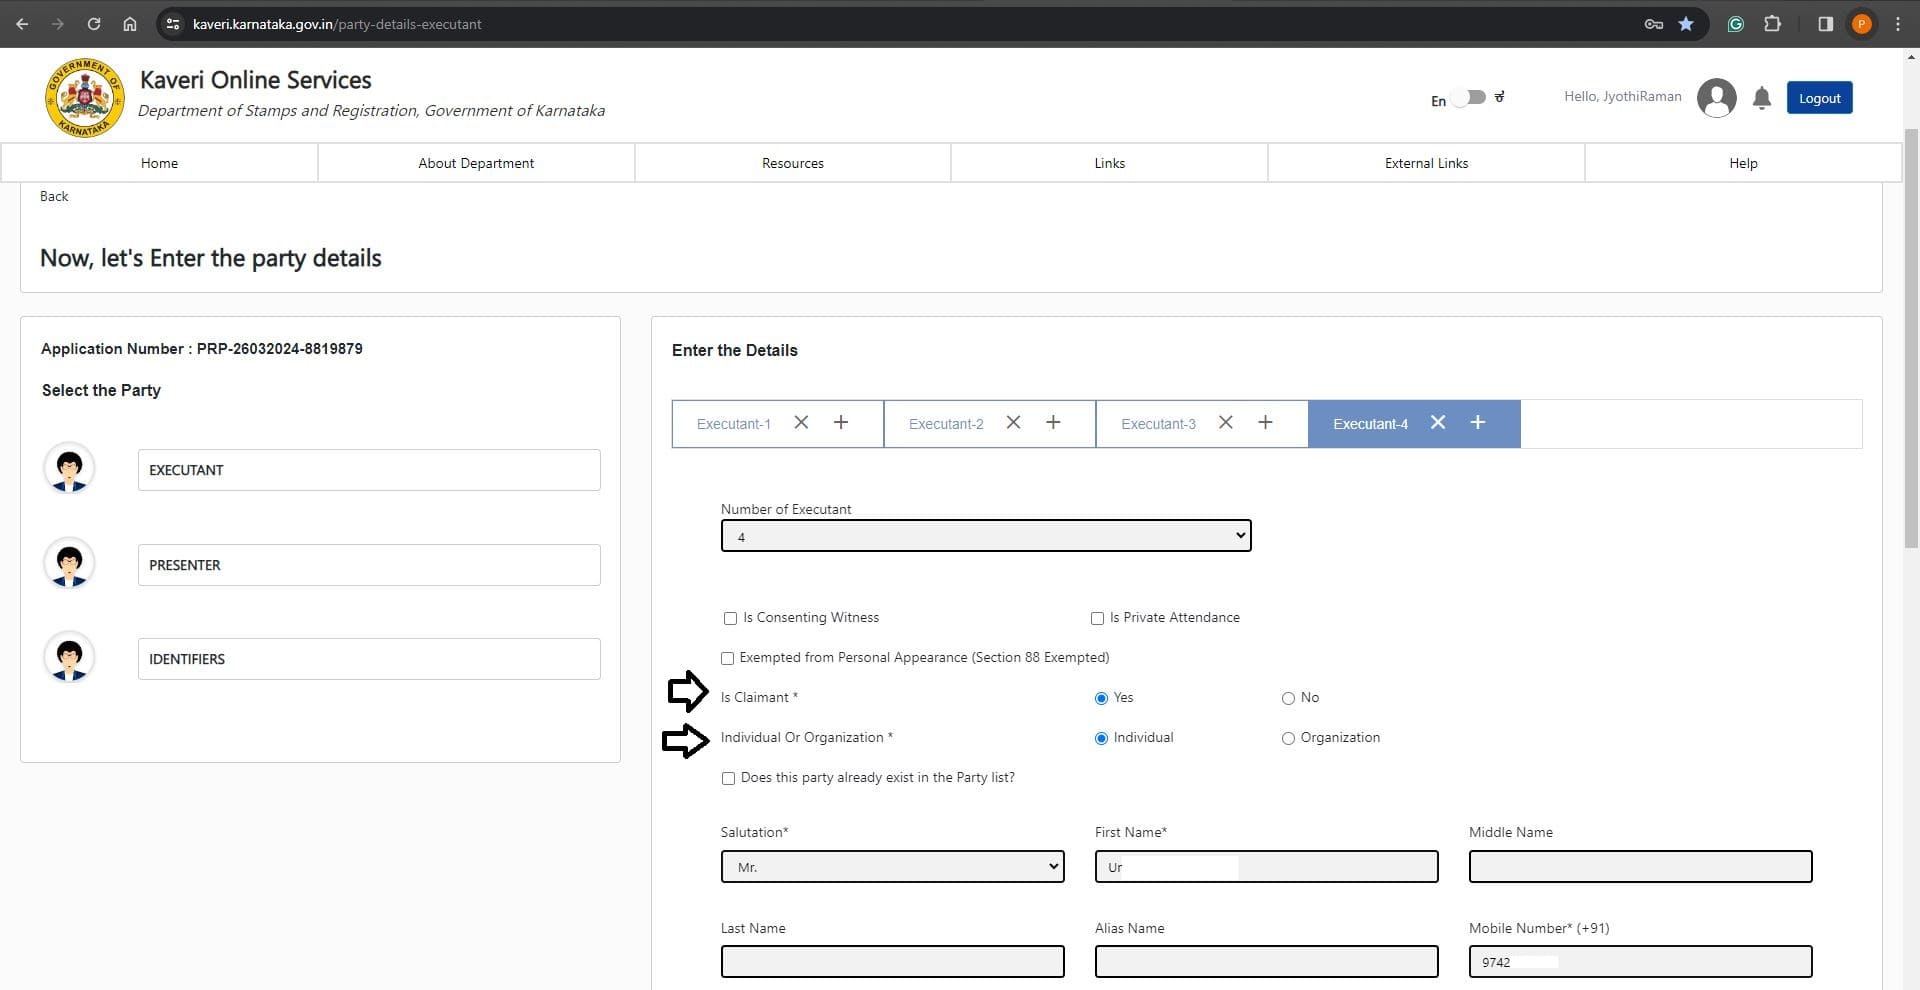This screenshot has height=990, width=1920.
Task: Close the Executant-4 tab with X icon
Action: click(x=1437, y=423)
